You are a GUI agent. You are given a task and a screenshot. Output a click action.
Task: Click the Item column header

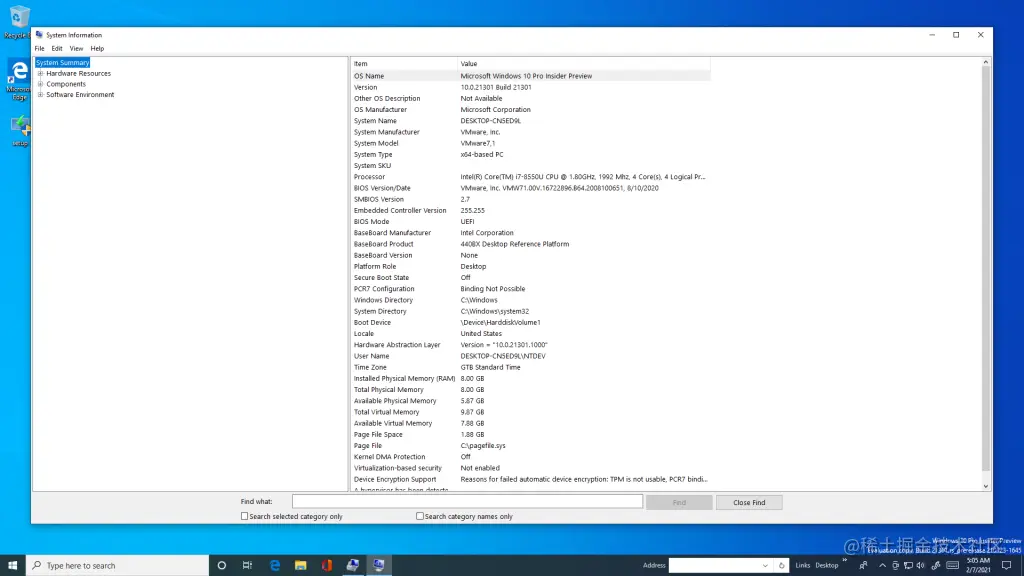(404, 63)
